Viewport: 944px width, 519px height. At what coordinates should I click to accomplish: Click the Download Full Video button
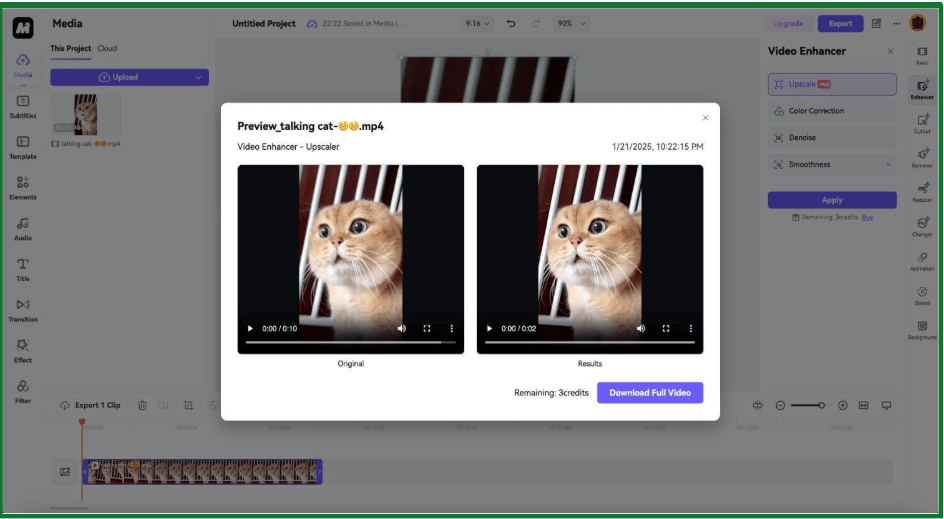tap(650, 393)
